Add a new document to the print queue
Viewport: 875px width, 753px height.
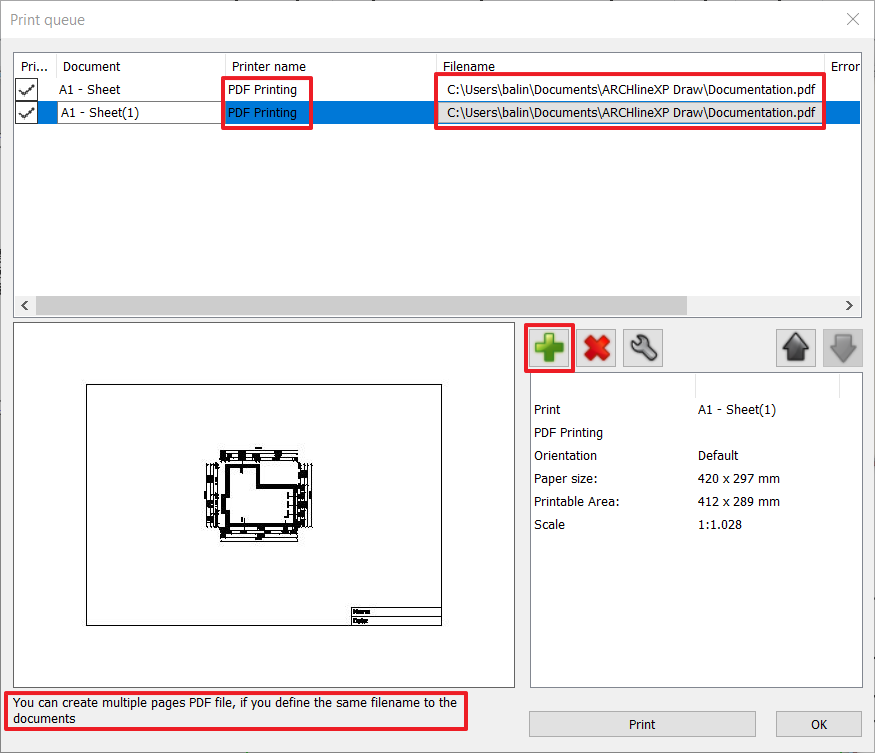pos(549,347)
